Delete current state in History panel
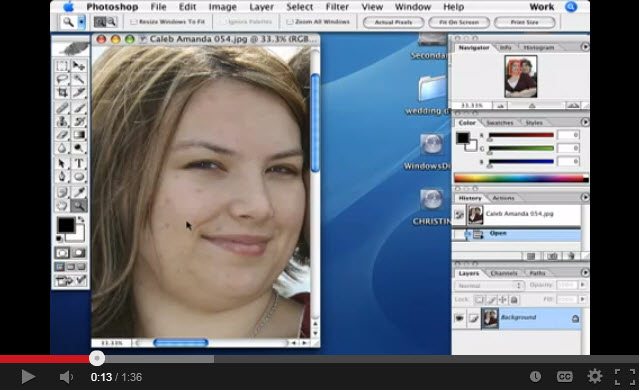Viewport: 639px width, 390px height. pos(571,256)
